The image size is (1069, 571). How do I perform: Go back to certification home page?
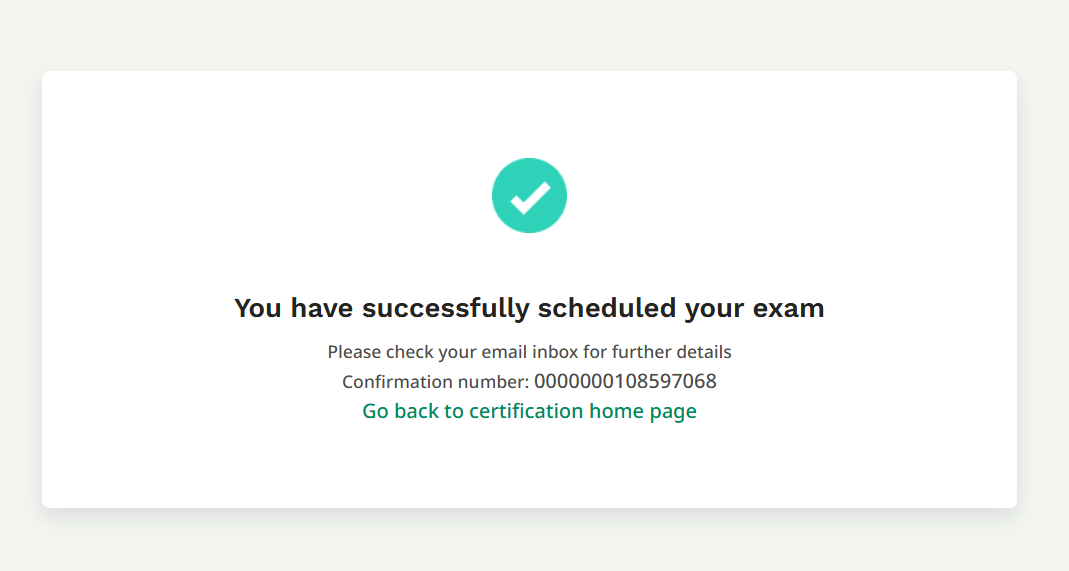point(529,411)
